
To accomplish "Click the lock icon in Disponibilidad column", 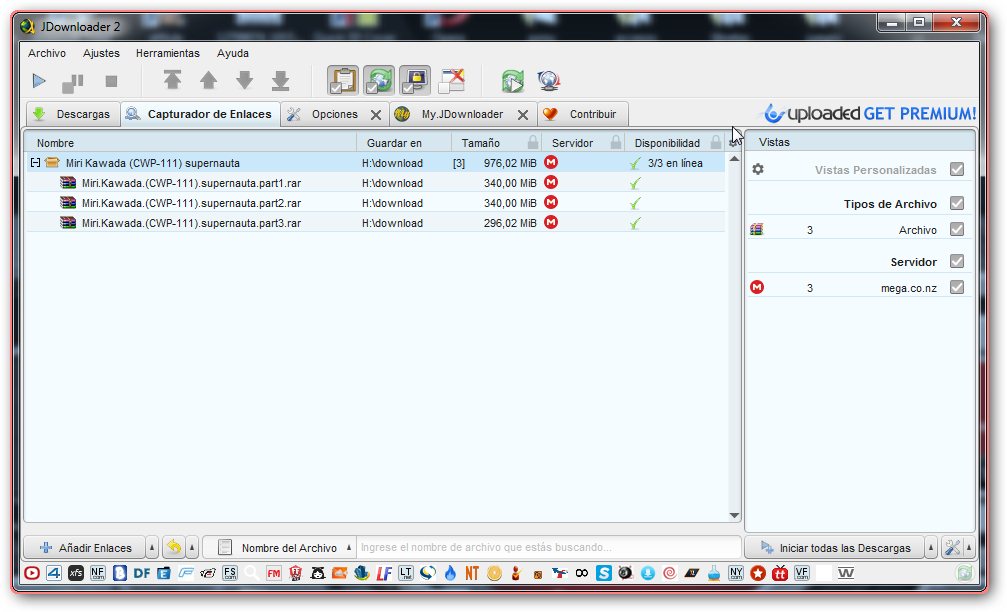I will pyautogui.click(x=716, y=142).
